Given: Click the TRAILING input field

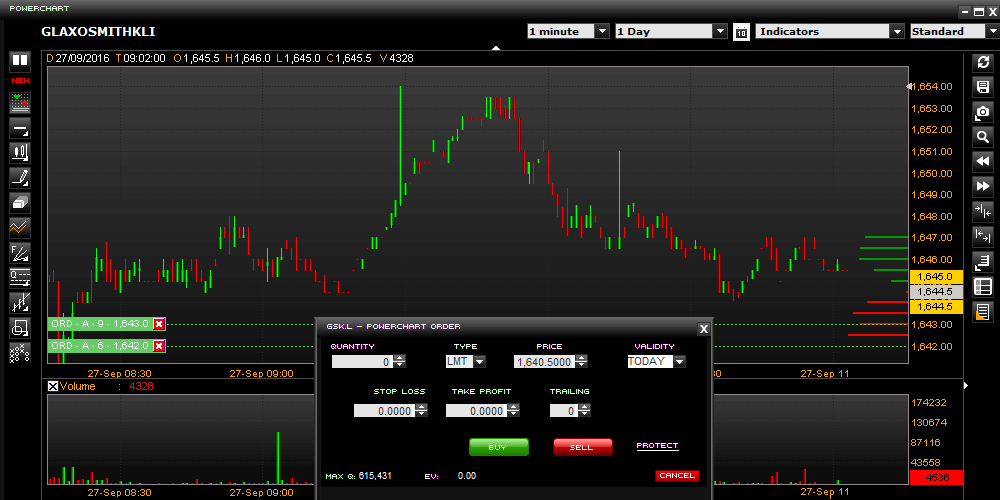Looking at the screenshot, I should [x=564, y=411].
